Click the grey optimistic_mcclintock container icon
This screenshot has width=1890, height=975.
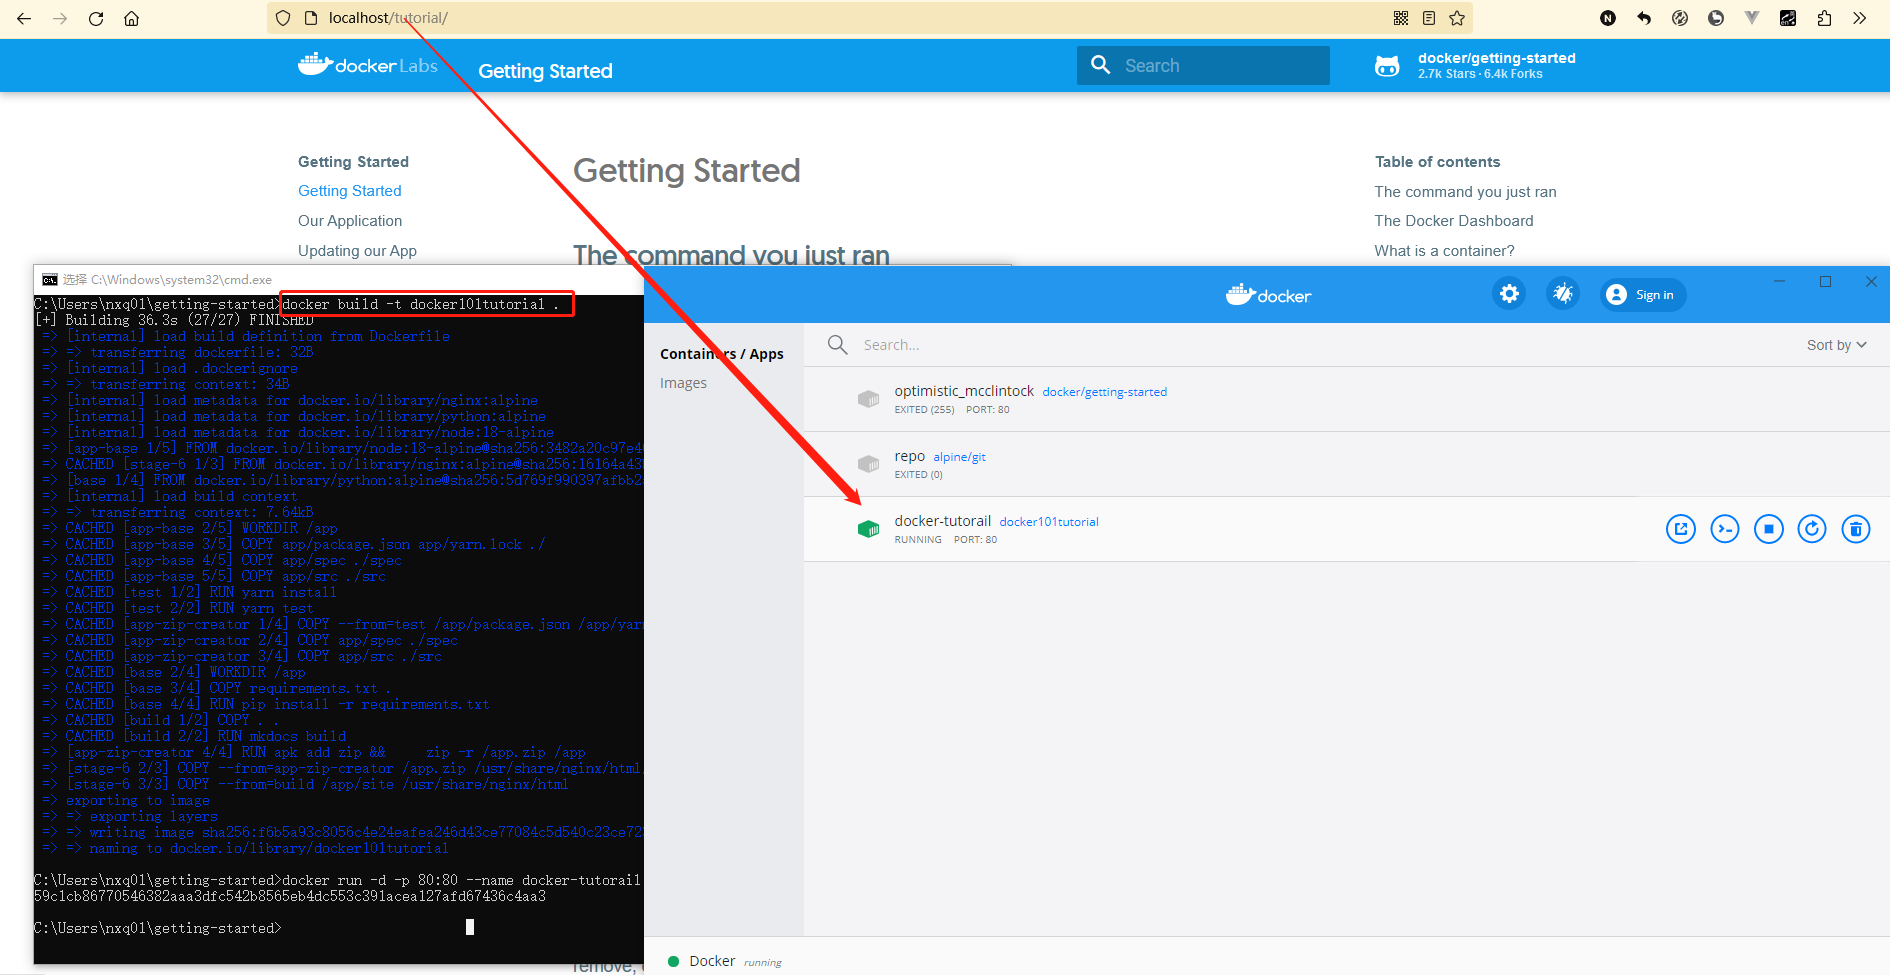click(868, 399)
